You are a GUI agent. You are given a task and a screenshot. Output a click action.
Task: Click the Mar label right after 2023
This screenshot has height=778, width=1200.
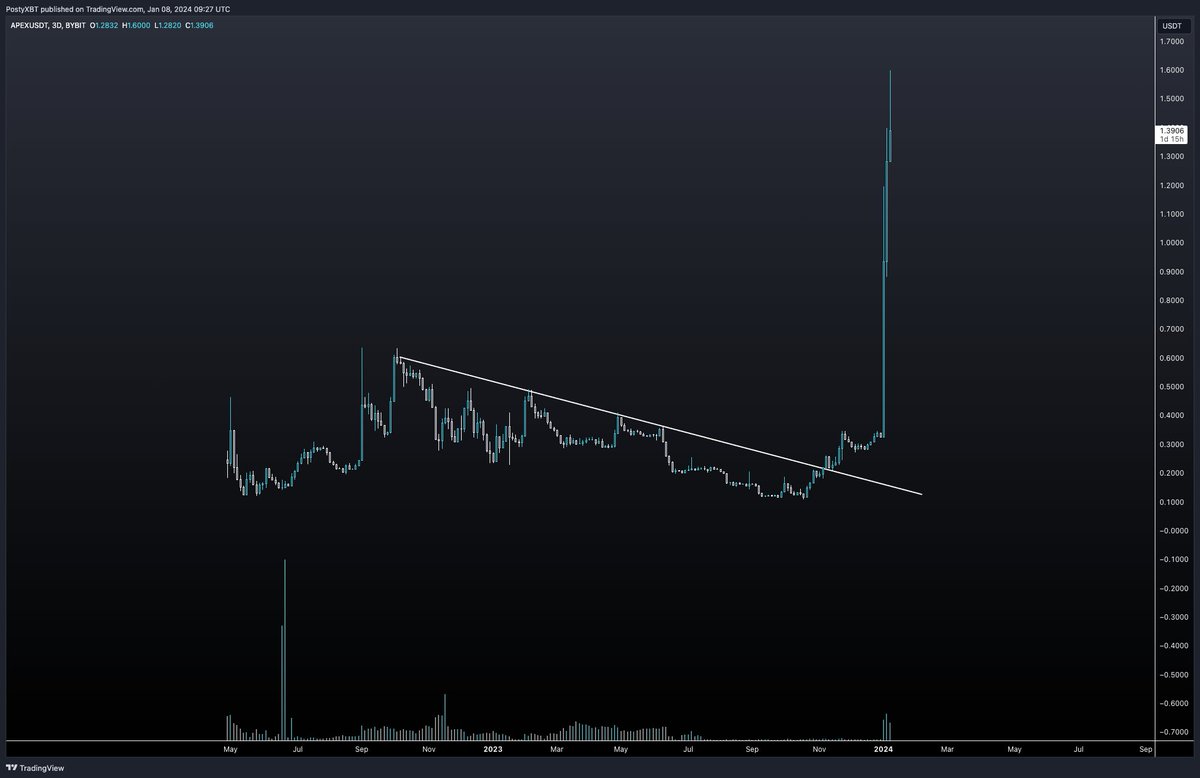click(557, 748)
